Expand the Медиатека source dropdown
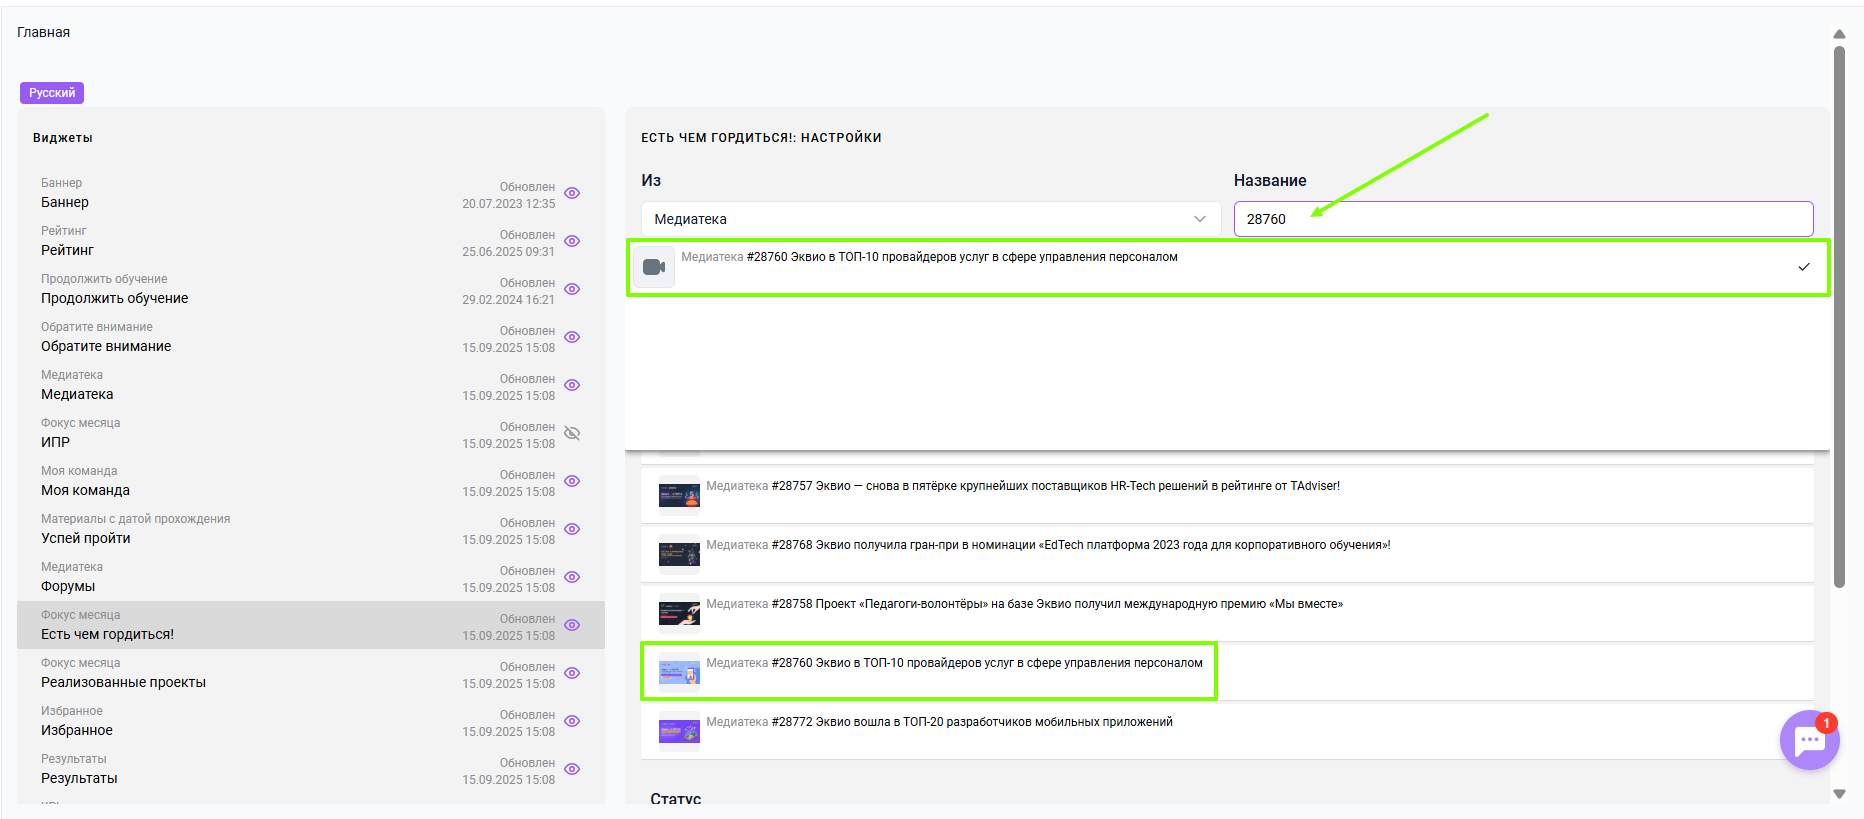This screenshot has height=819, width=1864. click(x=931, y=219)
